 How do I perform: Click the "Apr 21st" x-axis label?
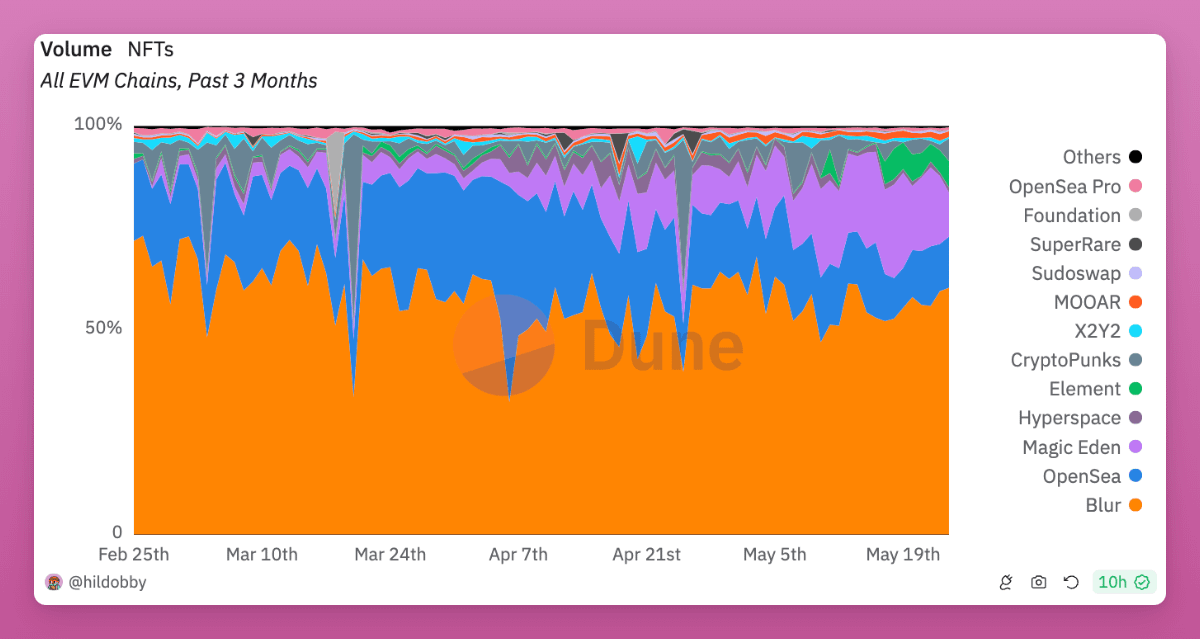point(646,554)
